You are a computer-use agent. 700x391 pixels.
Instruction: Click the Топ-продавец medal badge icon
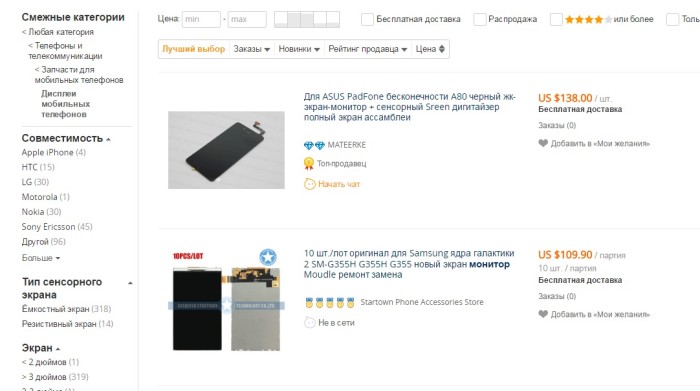(x=309, y=164)
